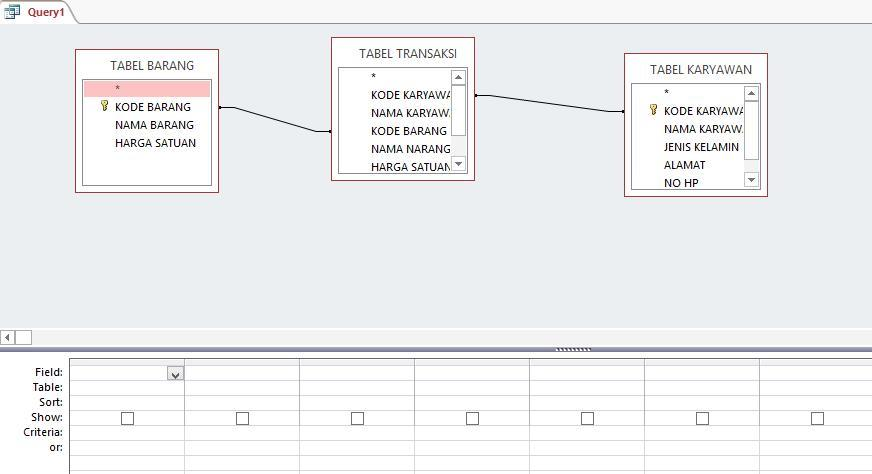This screenshot has width=872, height=474.
Task: Select HARGA SATUAN in TABEL BARANG
Action: [156, 143]
